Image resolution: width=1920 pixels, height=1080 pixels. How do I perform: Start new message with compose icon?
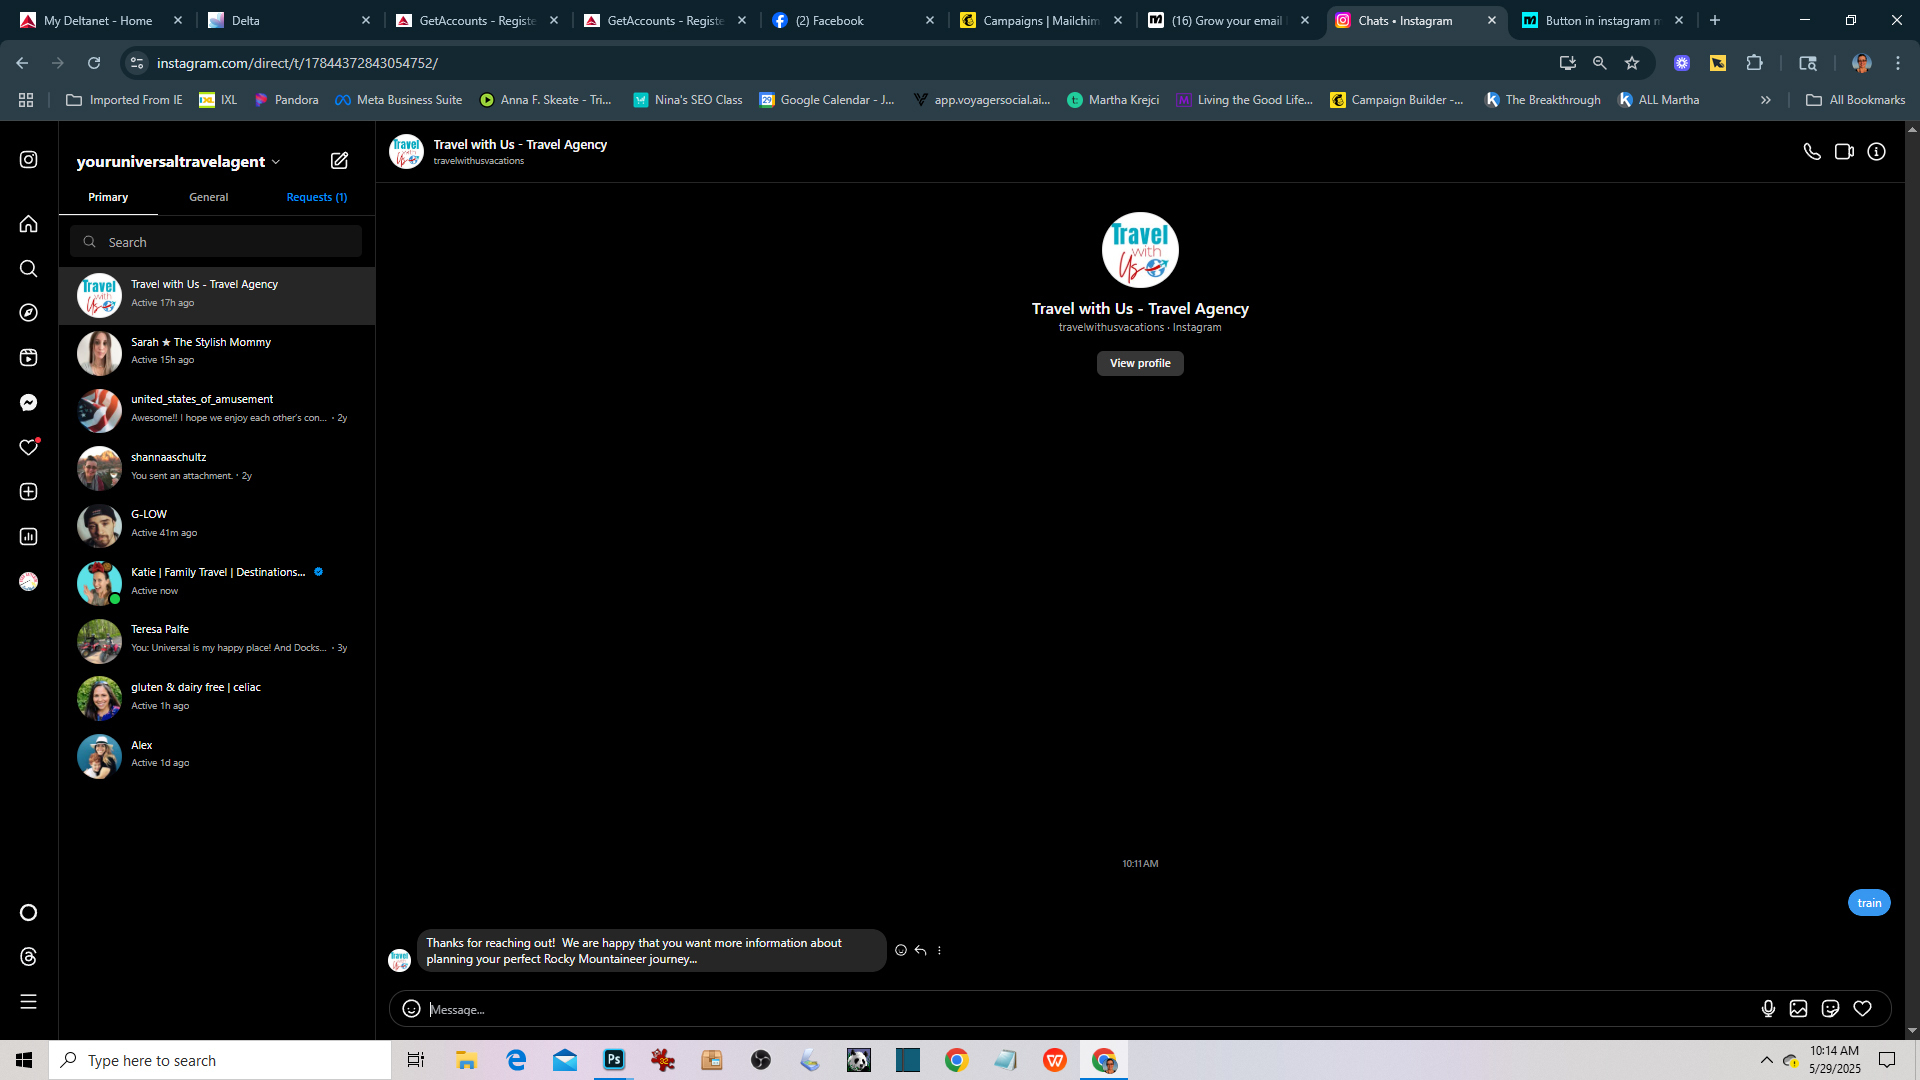339,161
